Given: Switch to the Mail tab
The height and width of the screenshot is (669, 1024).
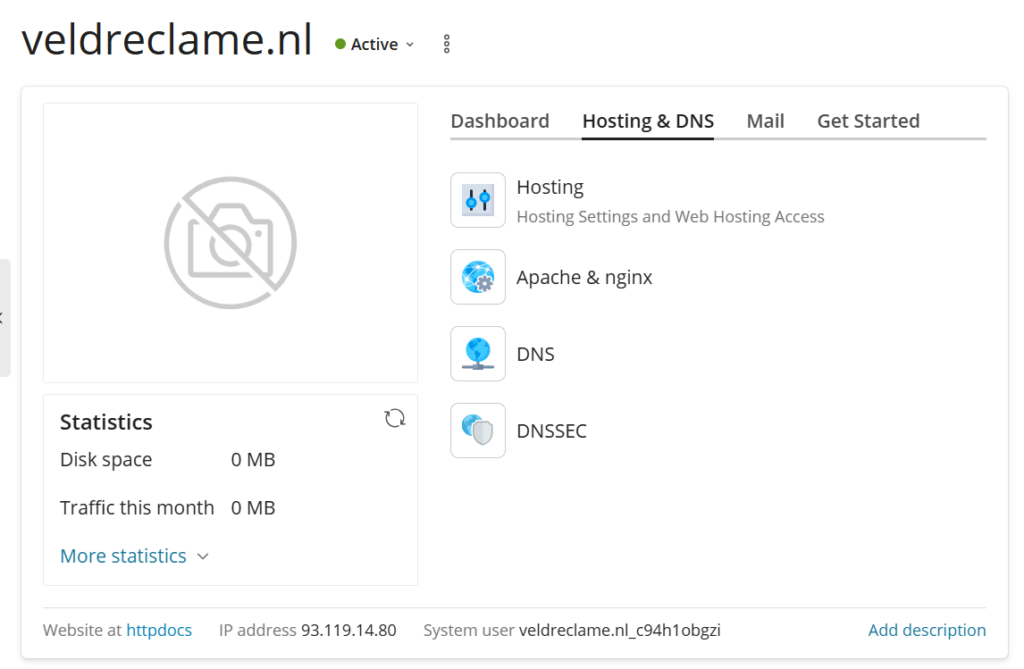Looking at the screenshot, I should 765,120.
